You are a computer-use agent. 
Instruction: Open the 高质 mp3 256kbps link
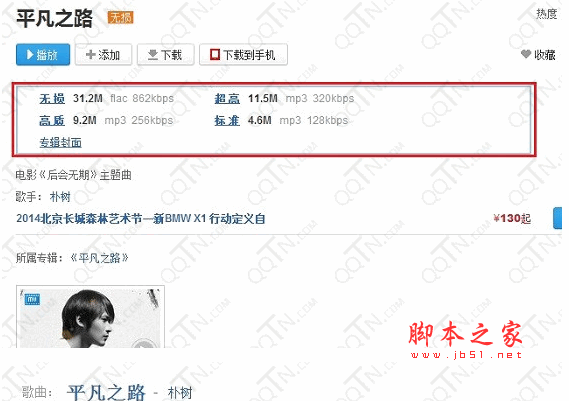[52, 120]
